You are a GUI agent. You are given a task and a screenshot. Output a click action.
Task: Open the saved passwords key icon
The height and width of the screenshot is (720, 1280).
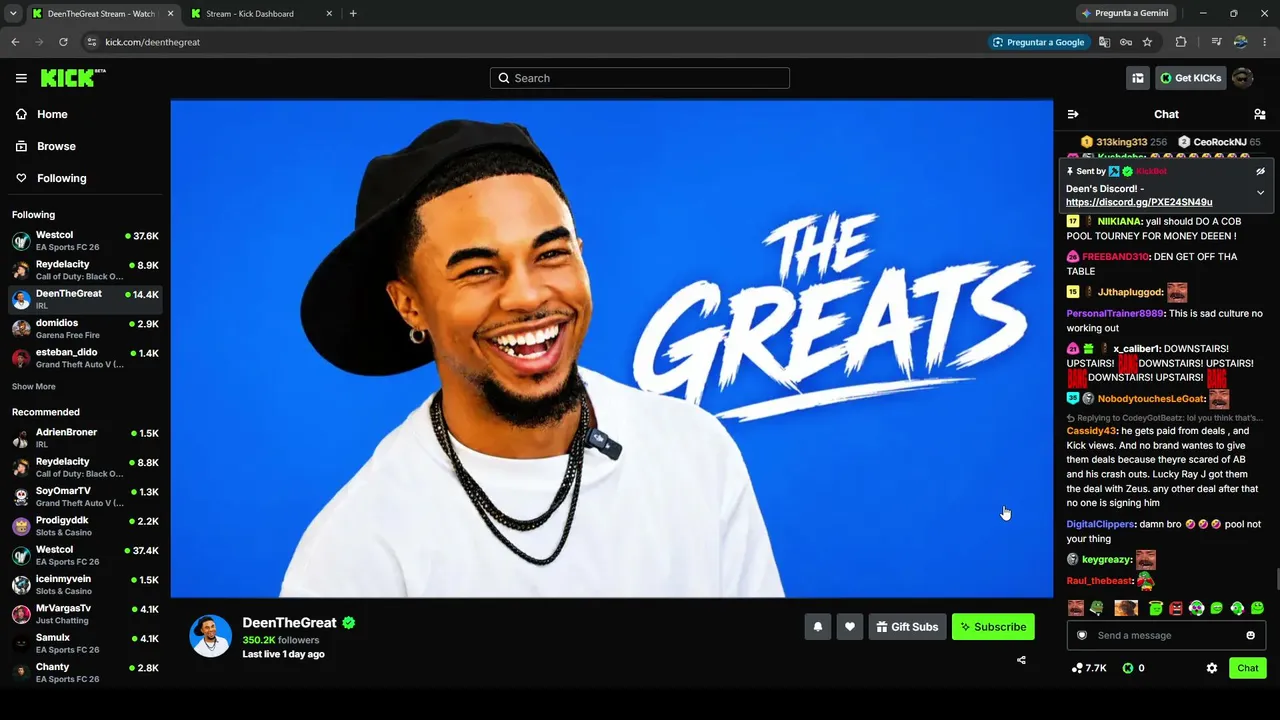click(x=1126, y=42)
